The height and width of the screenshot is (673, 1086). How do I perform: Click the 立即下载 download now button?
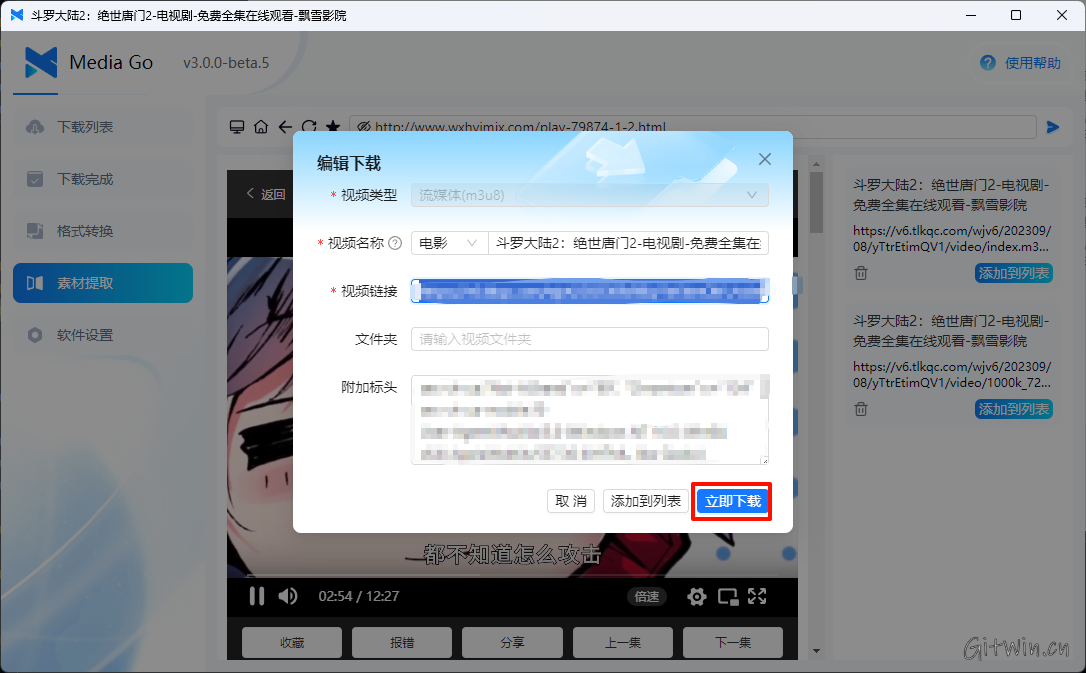(731, 501)
